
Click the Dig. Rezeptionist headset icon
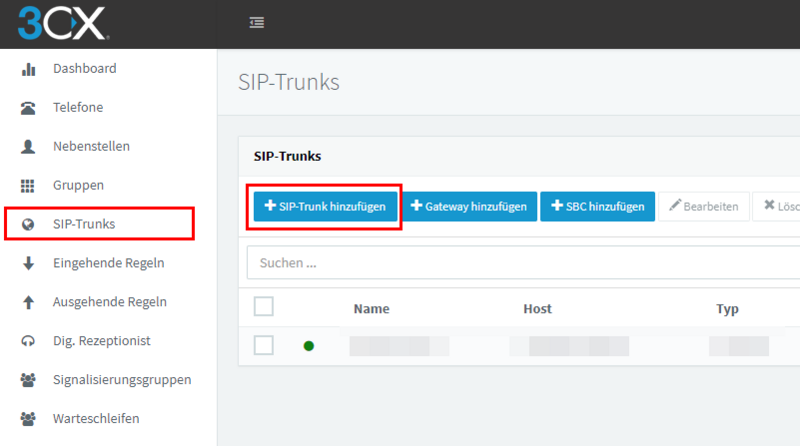coord(28,341)
